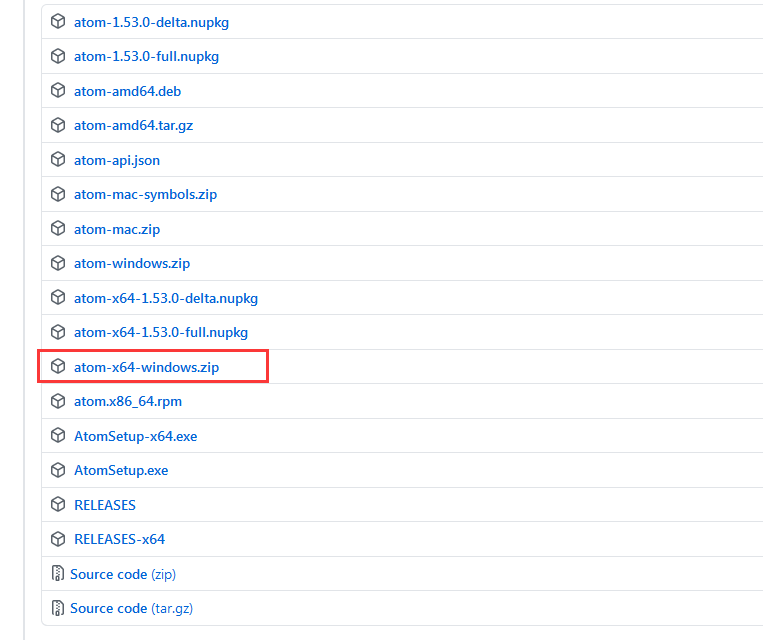
Task: Click package icon beside atom-1.53.0-full.nupkg
Action: [58, 56]
